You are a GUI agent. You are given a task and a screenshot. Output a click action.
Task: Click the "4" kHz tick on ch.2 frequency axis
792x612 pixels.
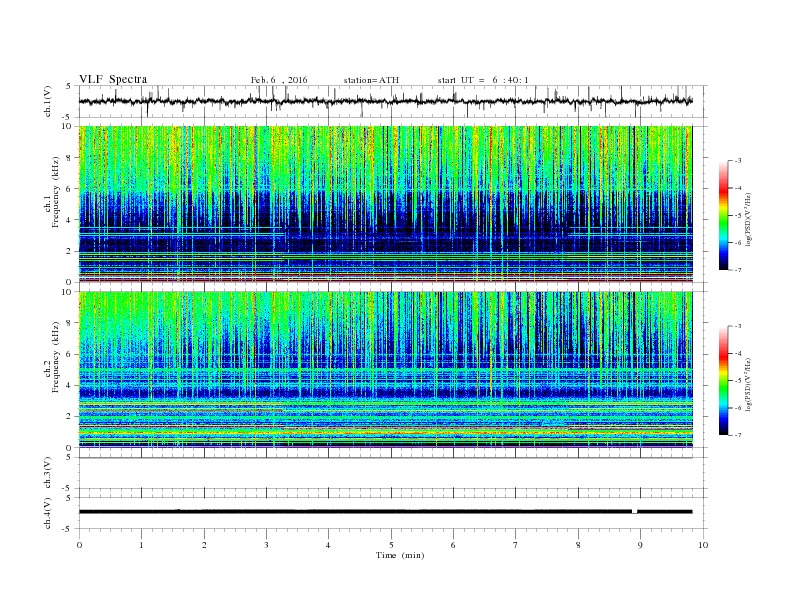(x=70, y=385)
